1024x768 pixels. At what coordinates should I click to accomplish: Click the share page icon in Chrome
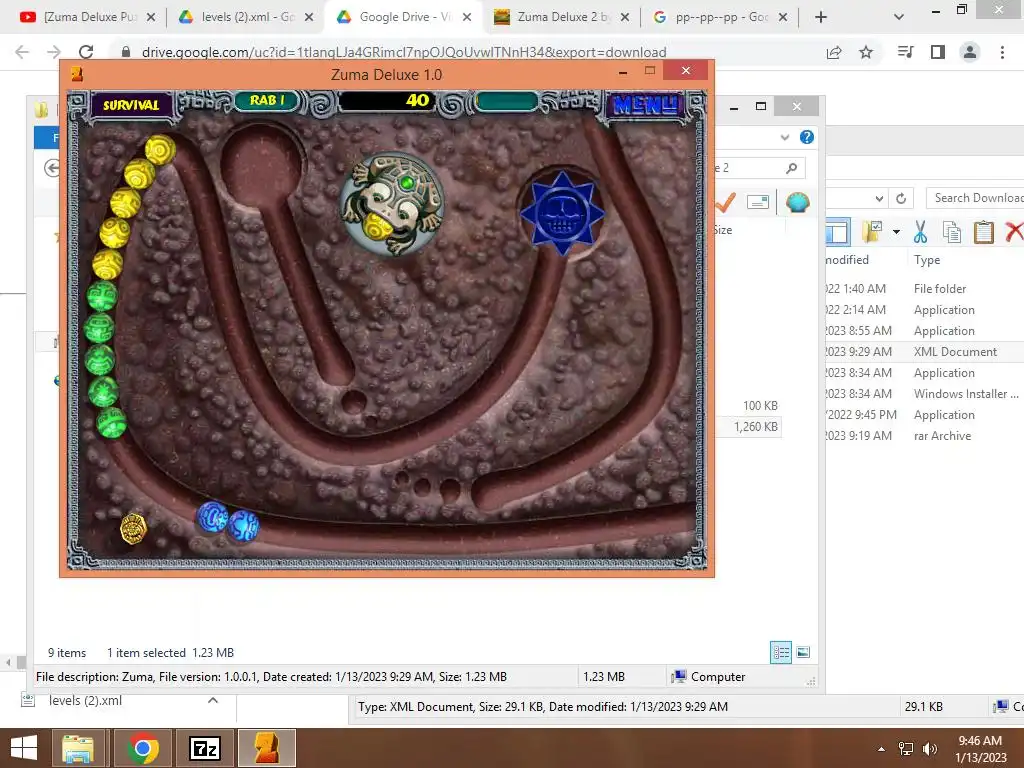pos(834,52)
